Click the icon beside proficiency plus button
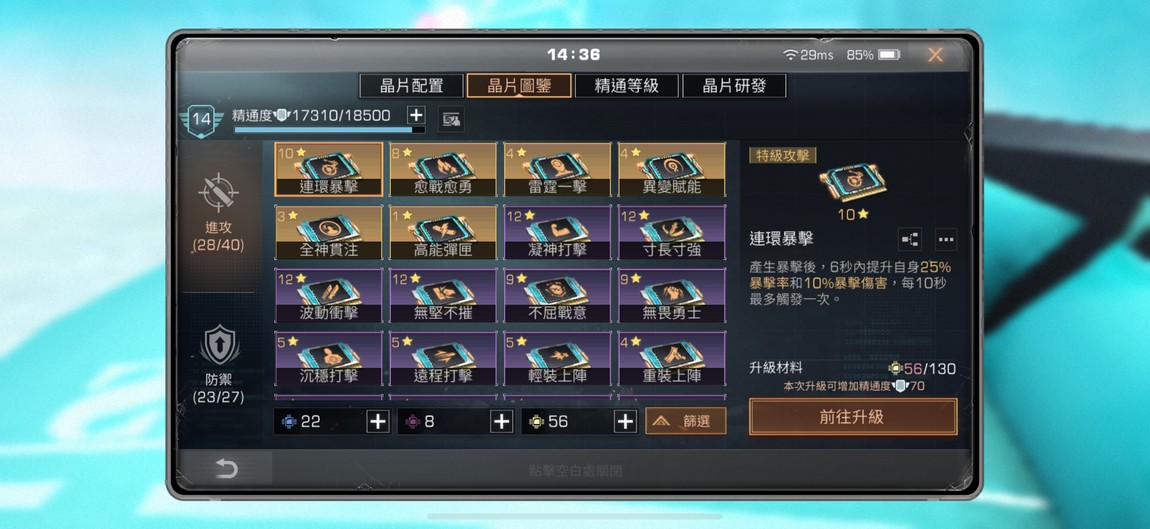The height and width of the screenshot is (529, 1150). pyautogui.click(x=451, y=119)
